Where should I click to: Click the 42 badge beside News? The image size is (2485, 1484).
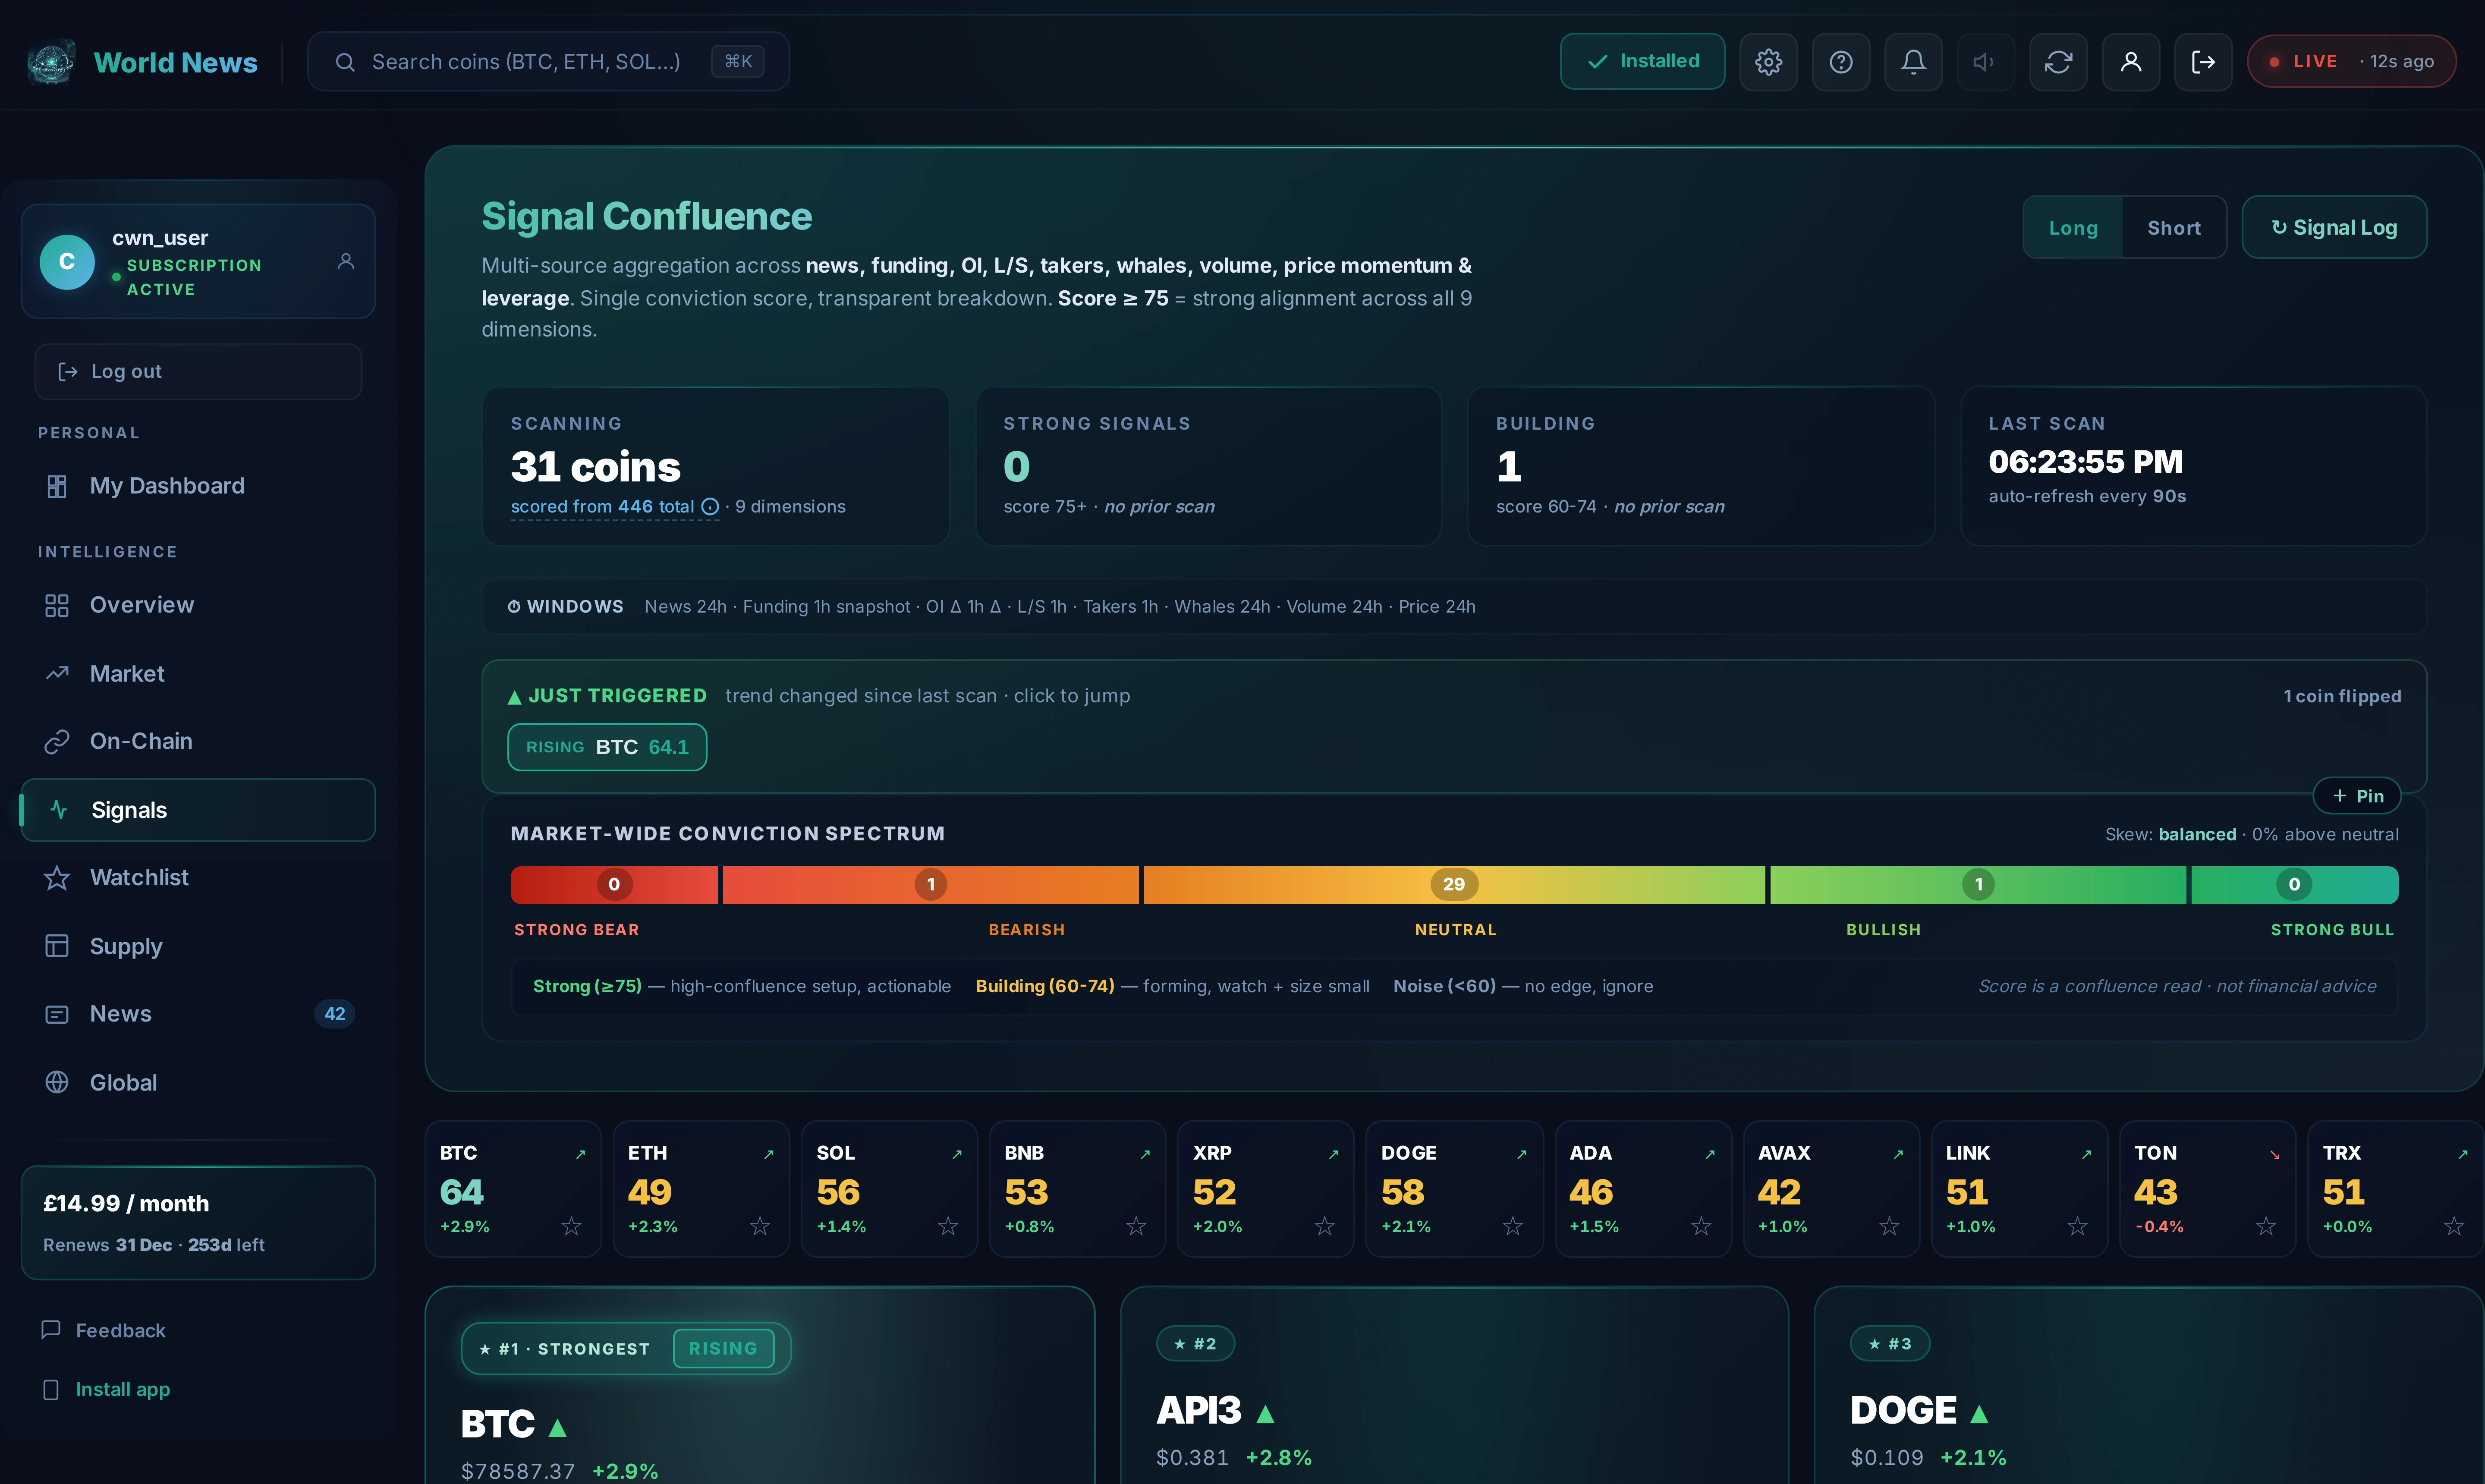pos(335,1014)
